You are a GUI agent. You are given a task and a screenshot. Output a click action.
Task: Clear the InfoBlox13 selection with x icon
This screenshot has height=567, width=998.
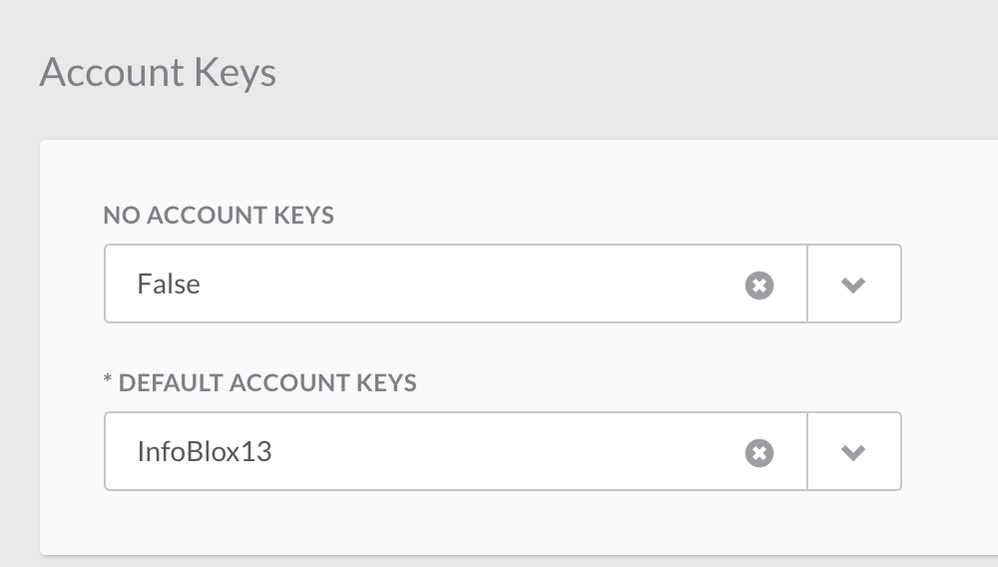(759, 453)
